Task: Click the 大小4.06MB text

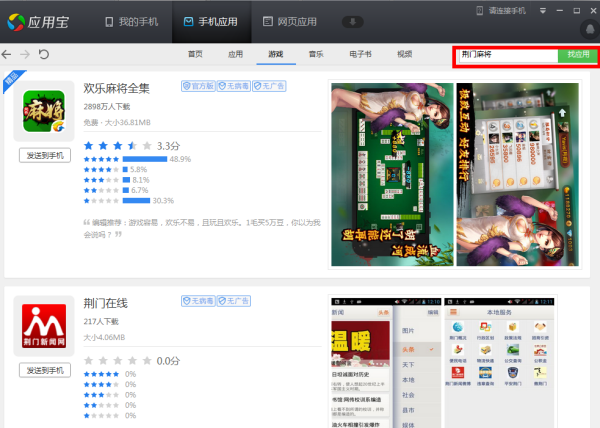Action: [104, 337]
